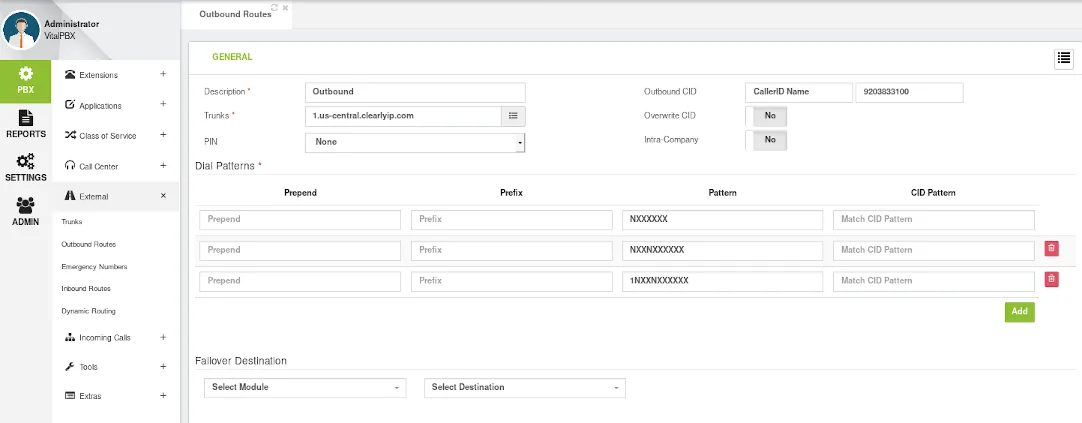Open the PBX module icon

(26, 73)
